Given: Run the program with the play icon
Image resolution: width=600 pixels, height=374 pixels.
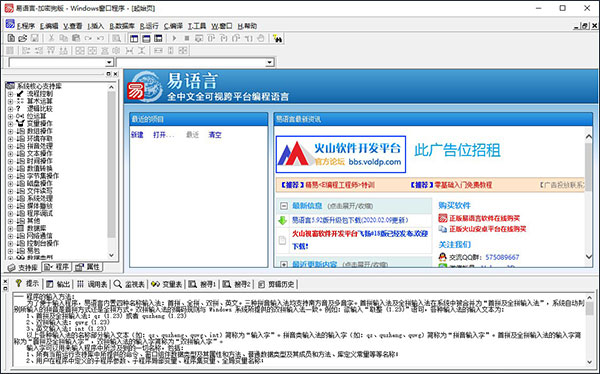Looking at the screenshot, I should 174,38.
